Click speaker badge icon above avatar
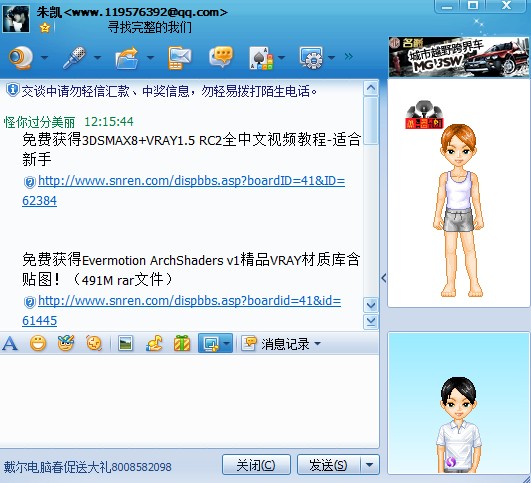 point(424,114)
